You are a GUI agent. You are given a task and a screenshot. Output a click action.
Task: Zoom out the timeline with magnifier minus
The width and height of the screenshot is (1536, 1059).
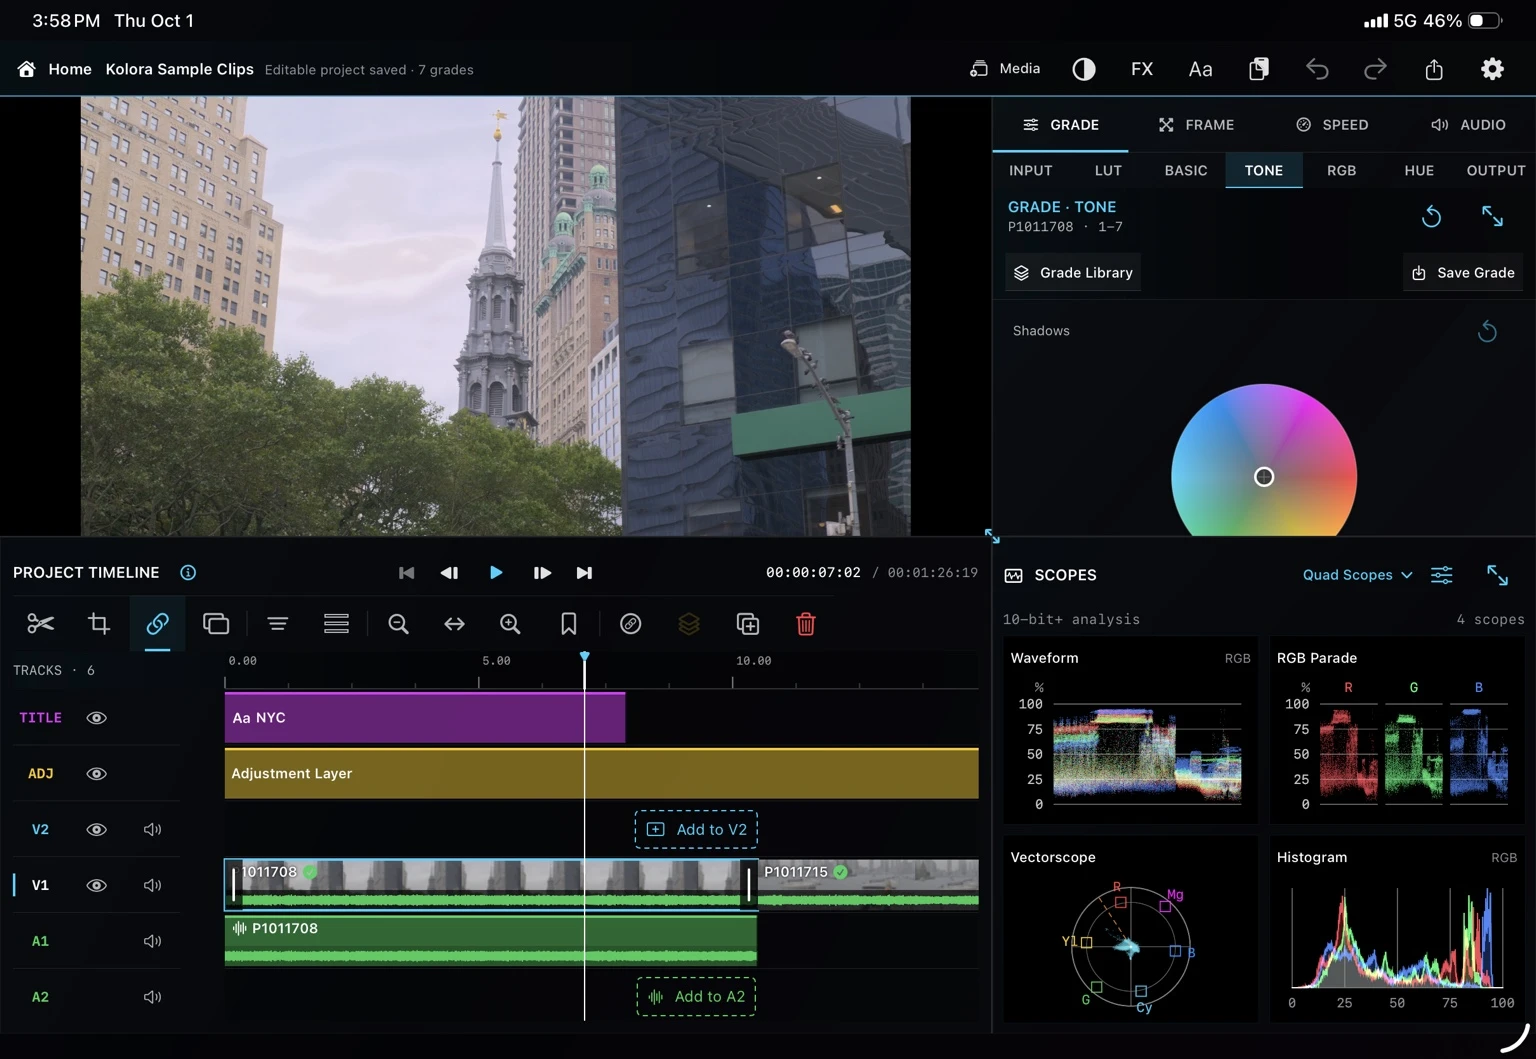pos(398,624)
